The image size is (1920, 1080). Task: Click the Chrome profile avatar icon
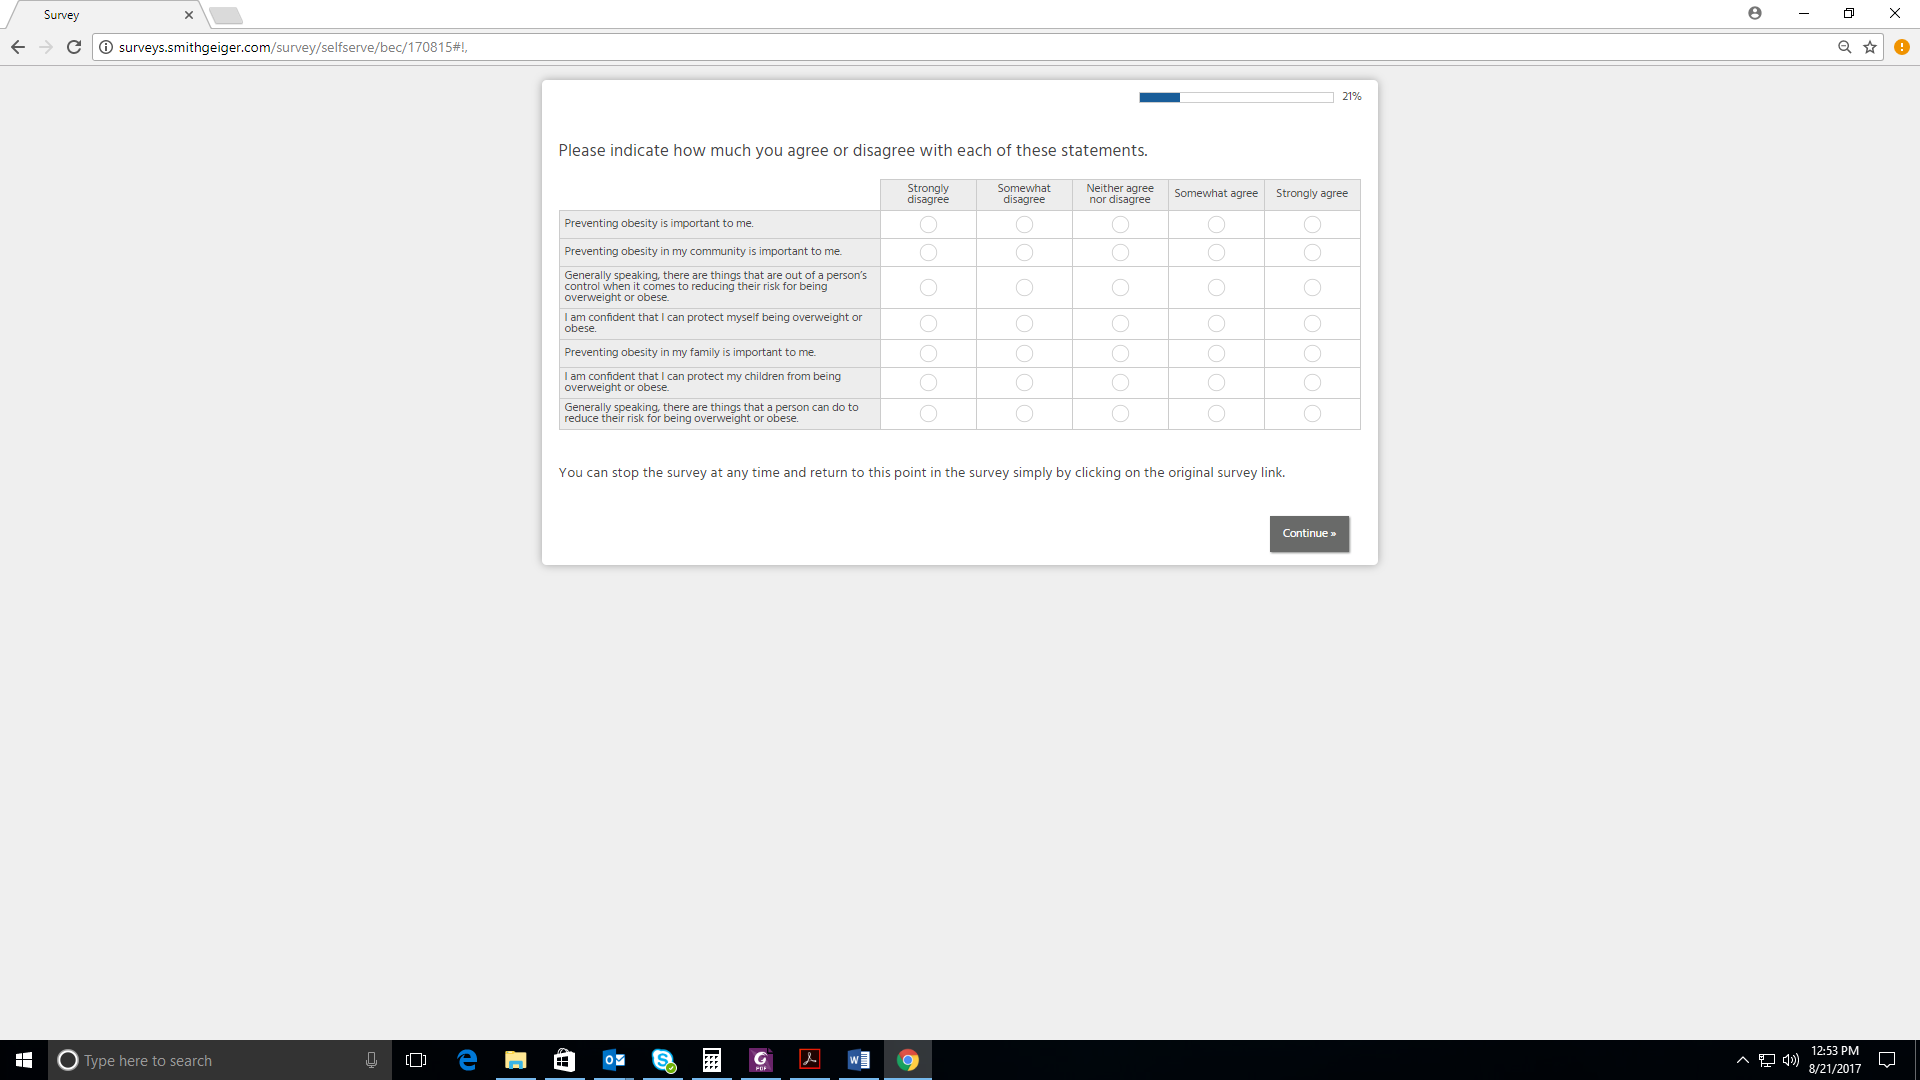1755,13
